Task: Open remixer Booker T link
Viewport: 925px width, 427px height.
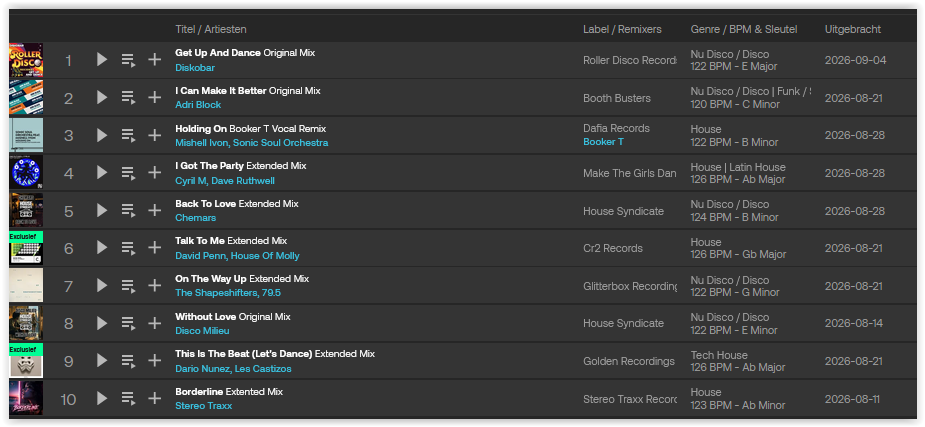Action: (603, 142)
